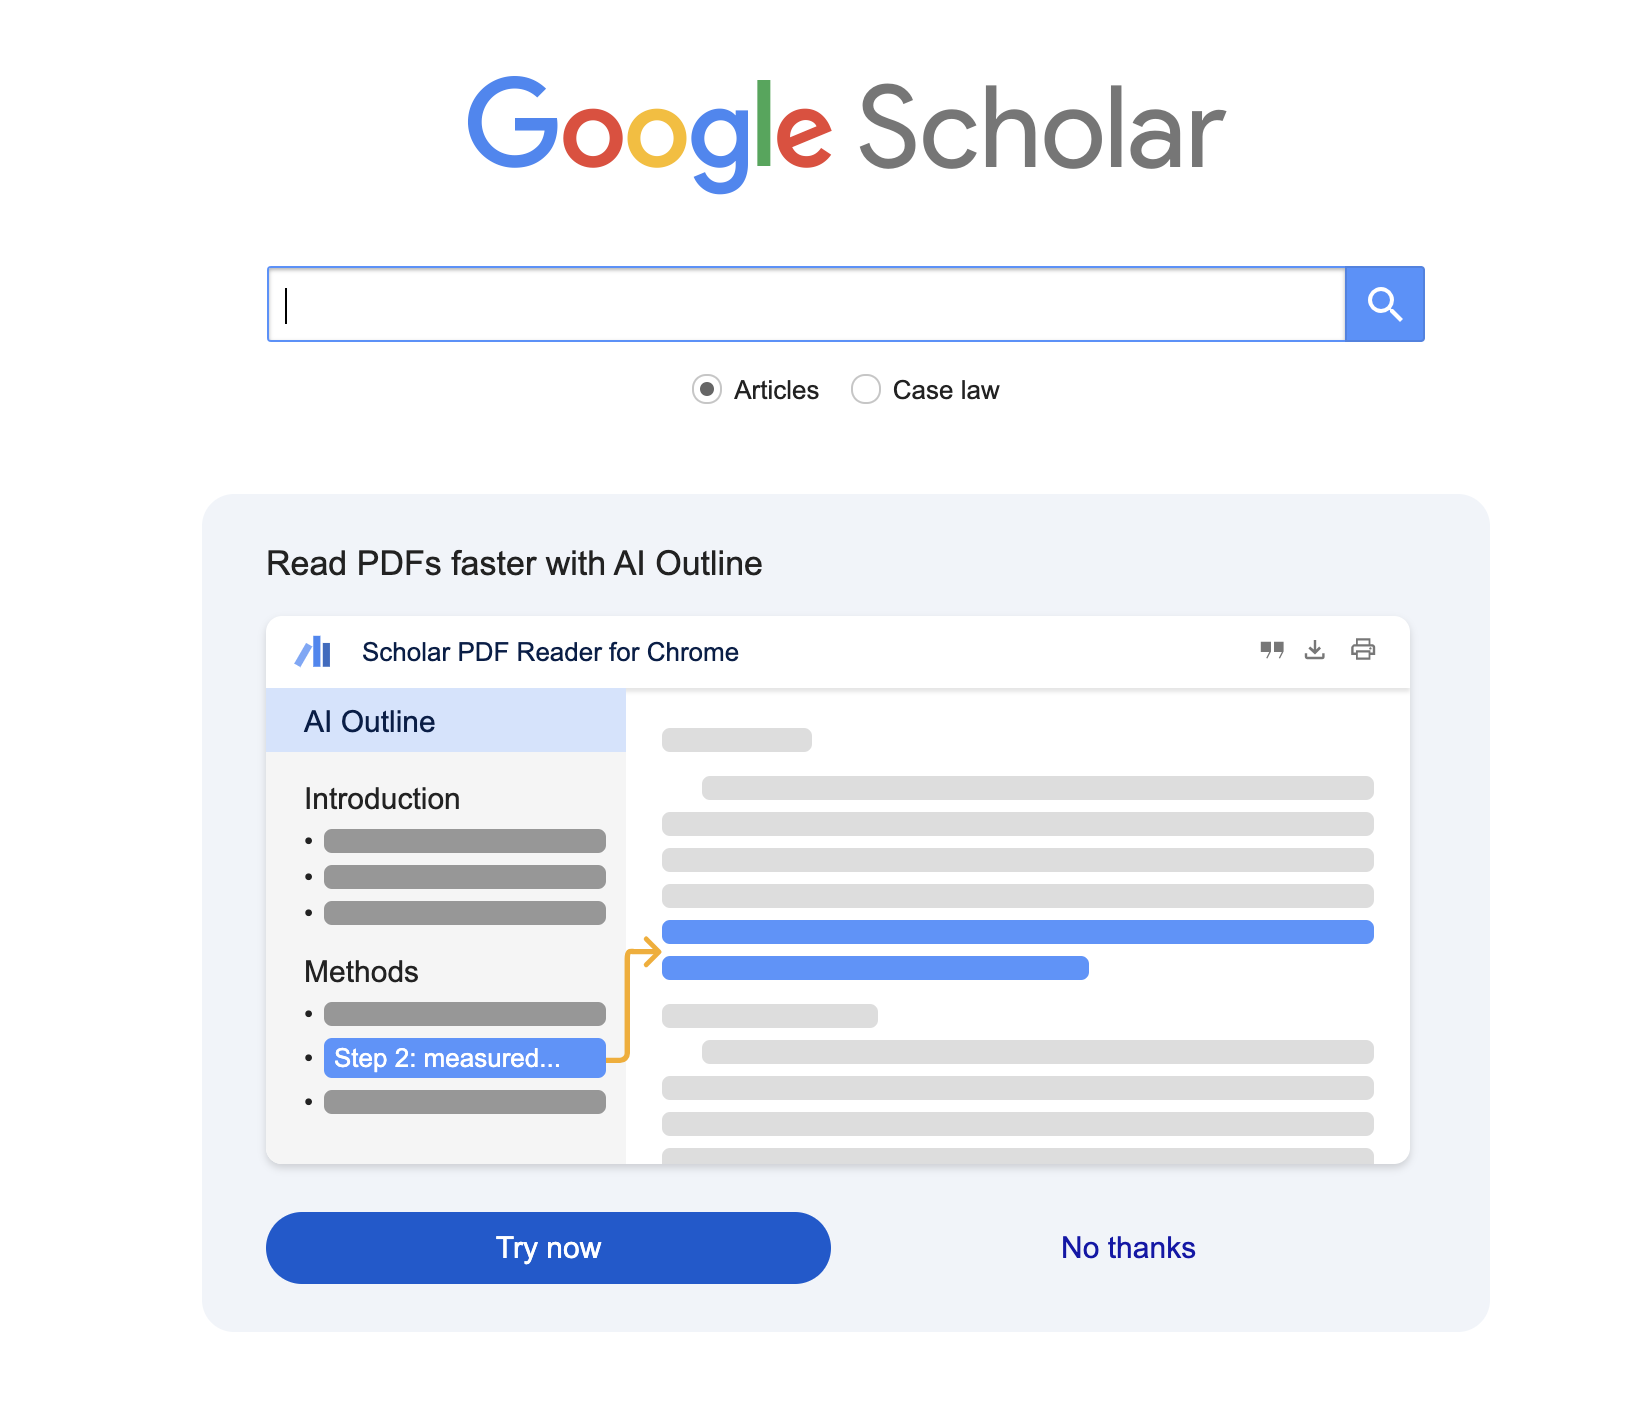This screenshot has width=1652, height=1412.
Task: Focus the Scholar search text box
Action: point(806,304)
